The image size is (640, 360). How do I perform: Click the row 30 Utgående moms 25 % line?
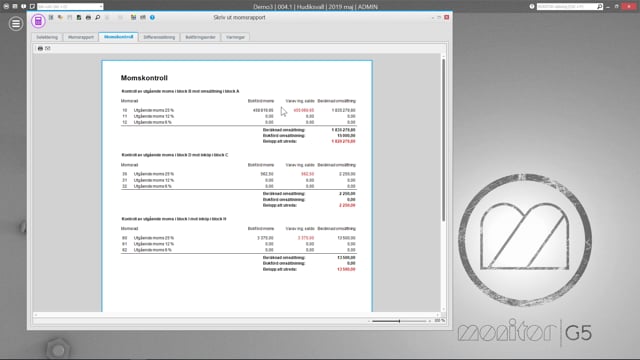238,174
